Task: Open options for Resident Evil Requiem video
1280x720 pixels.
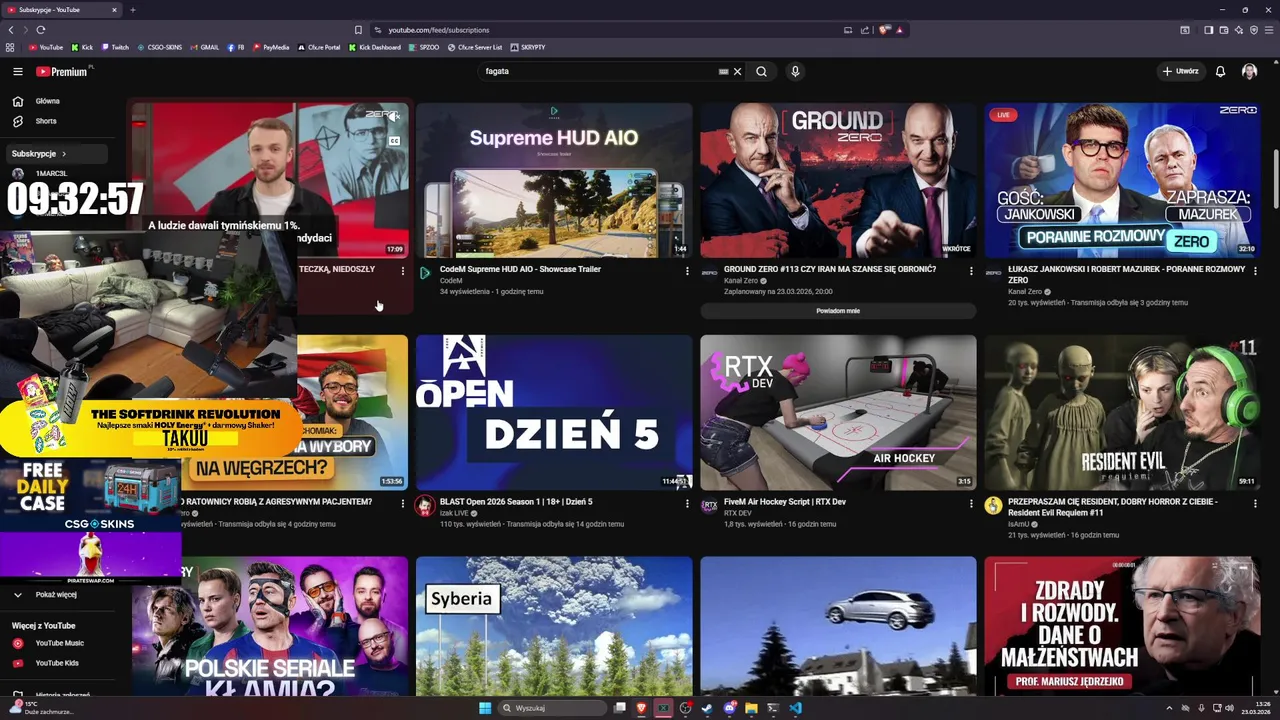Action: [x=1255, y=503]
